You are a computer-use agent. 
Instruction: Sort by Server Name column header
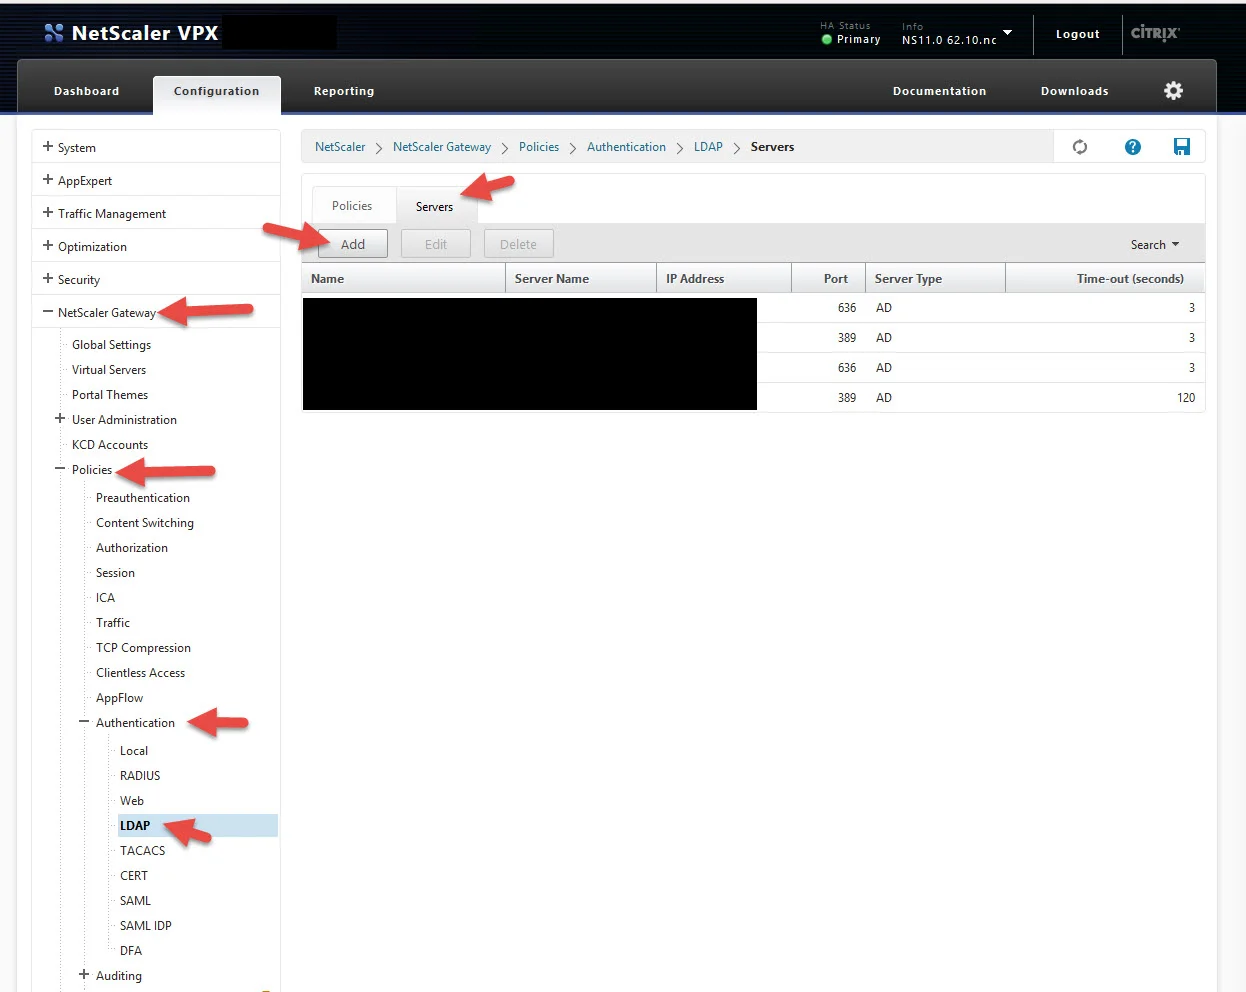click(x=580, y=279)
